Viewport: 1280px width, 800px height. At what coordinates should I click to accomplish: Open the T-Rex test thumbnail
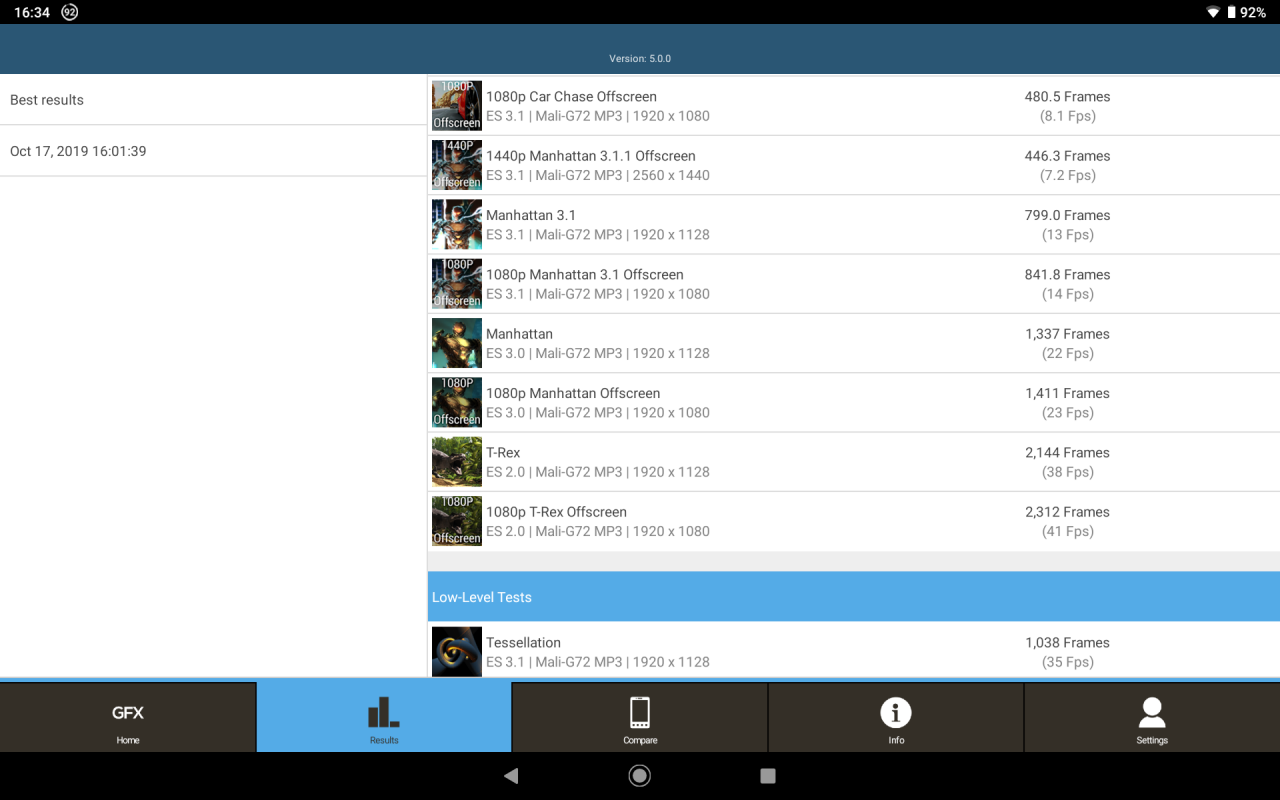(457, 462)
